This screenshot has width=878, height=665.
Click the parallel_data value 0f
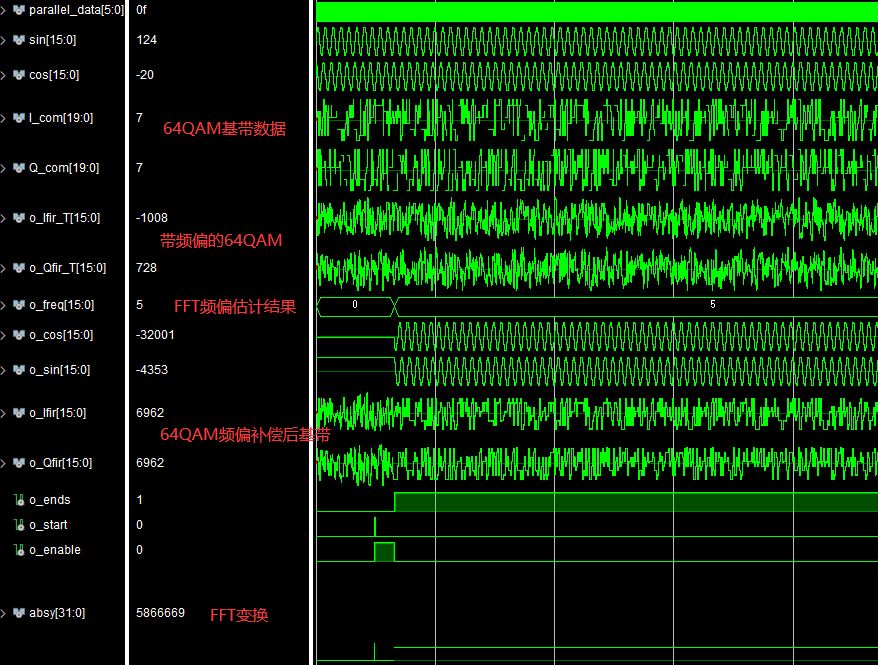tap(141, 10)
